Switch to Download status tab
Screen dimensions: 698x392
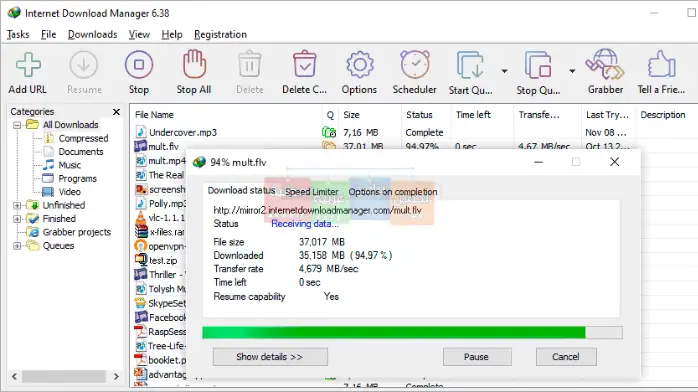coord(241,190)
